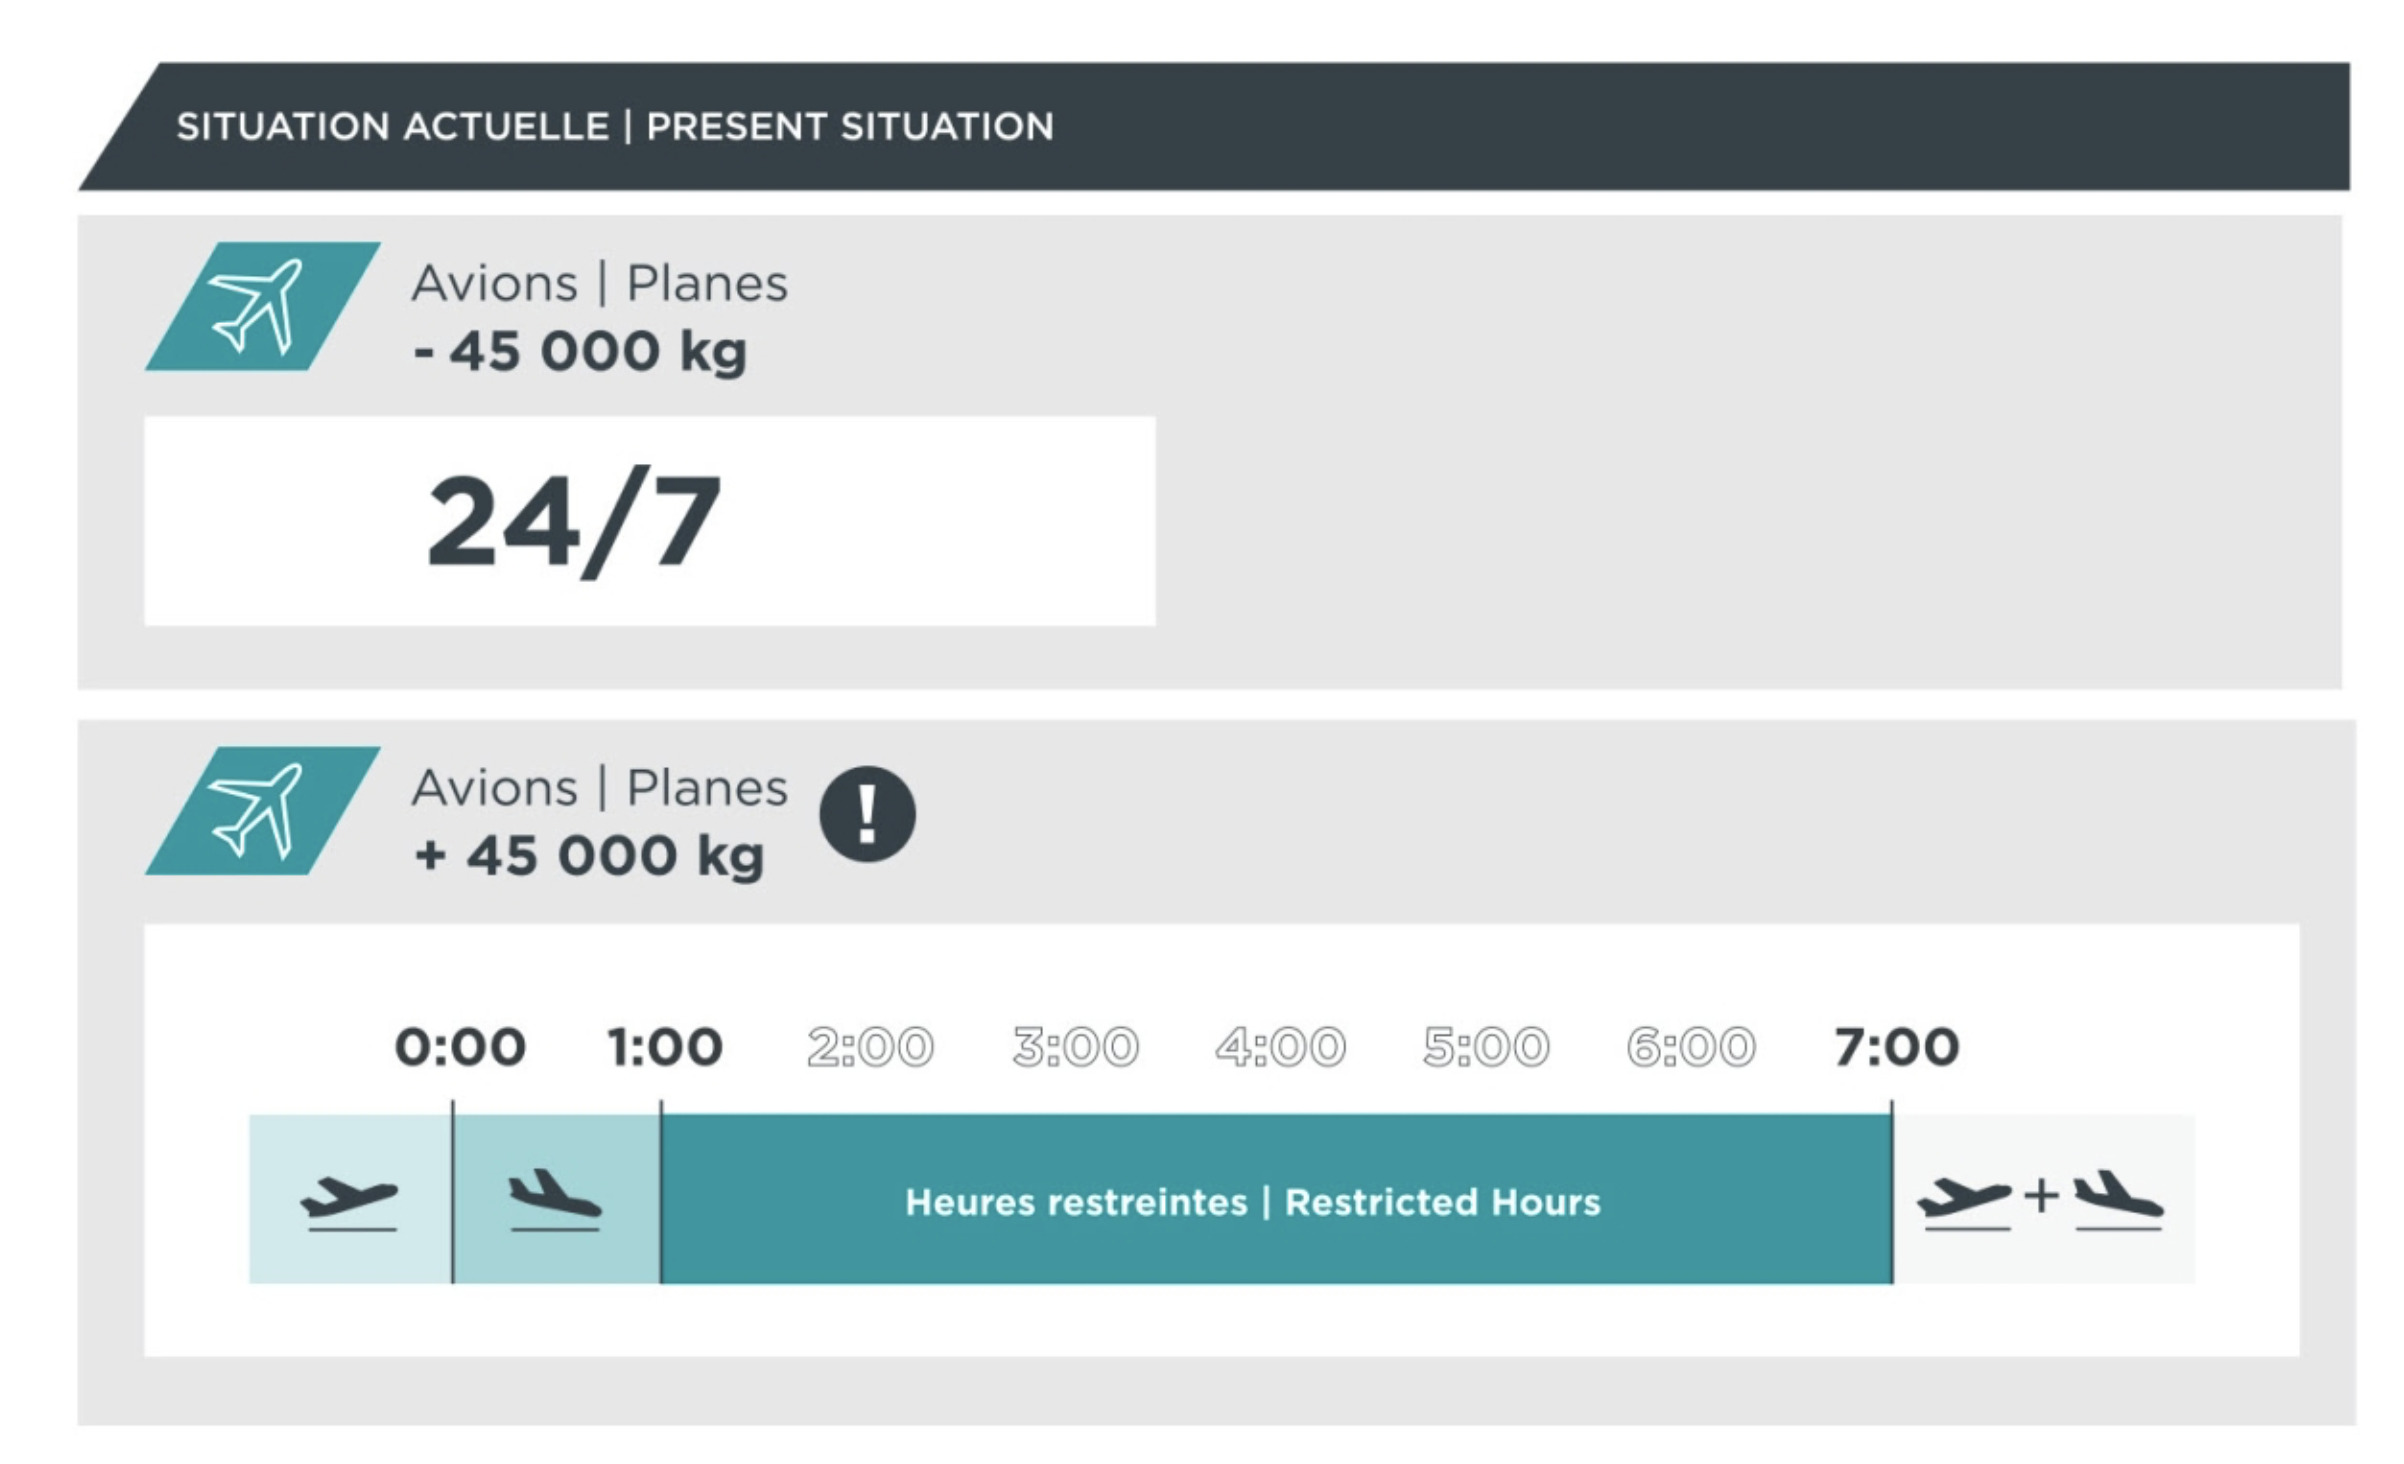
Task: Click the 5:00 outlined time marker
Action: click(x=1486, y=1047)
